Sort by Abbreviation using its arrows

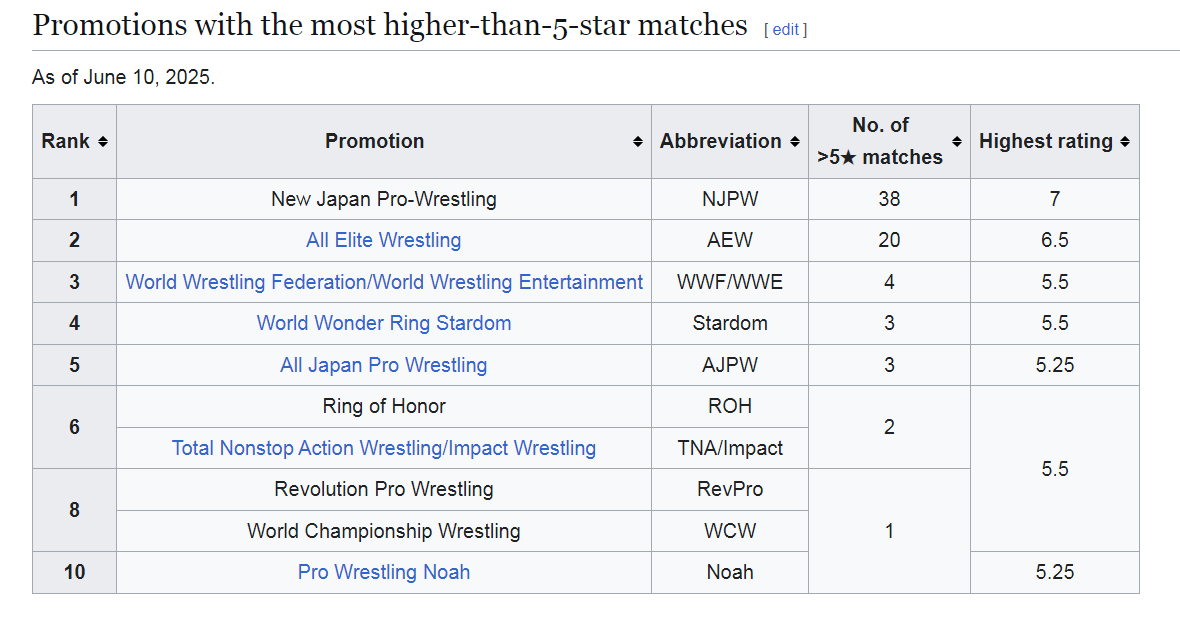pyautogui.click(x=795, y=142)
